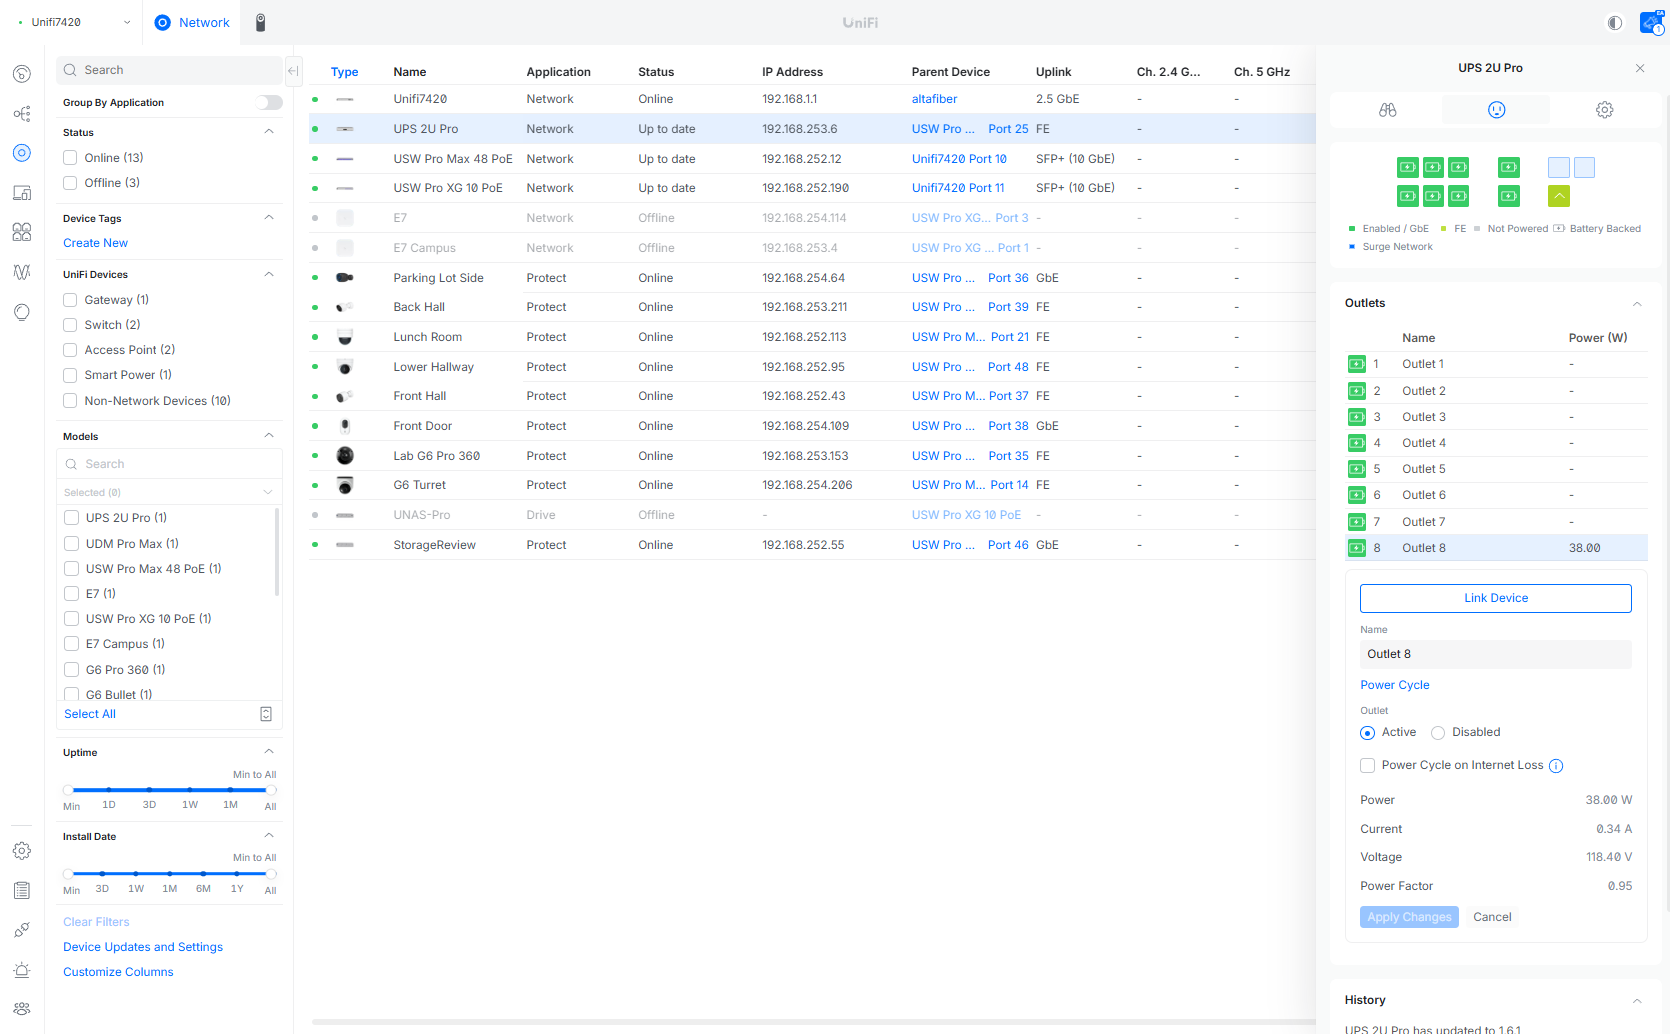The width and height of the screenshot is (1670, 1034).
Task: Open the integrations icon in left sidebar
Action: point(22,930)
